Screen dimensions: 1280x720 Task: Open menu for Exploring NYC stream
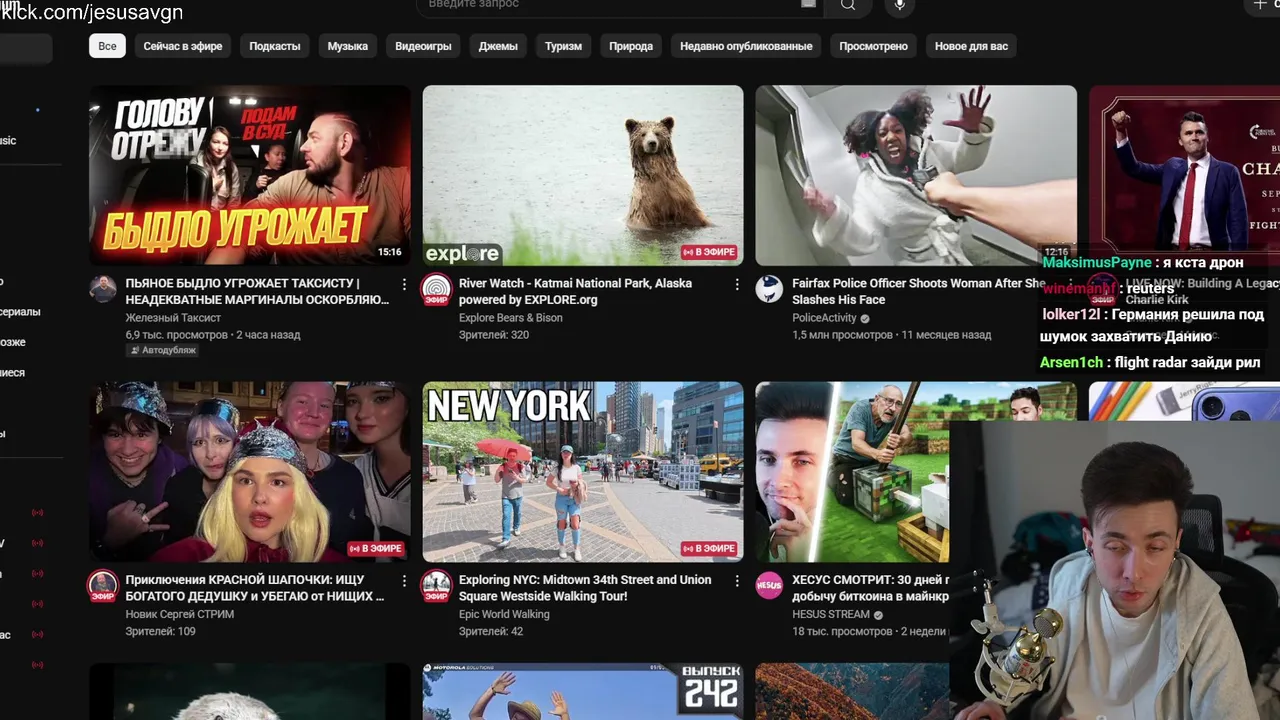(737, 581)
